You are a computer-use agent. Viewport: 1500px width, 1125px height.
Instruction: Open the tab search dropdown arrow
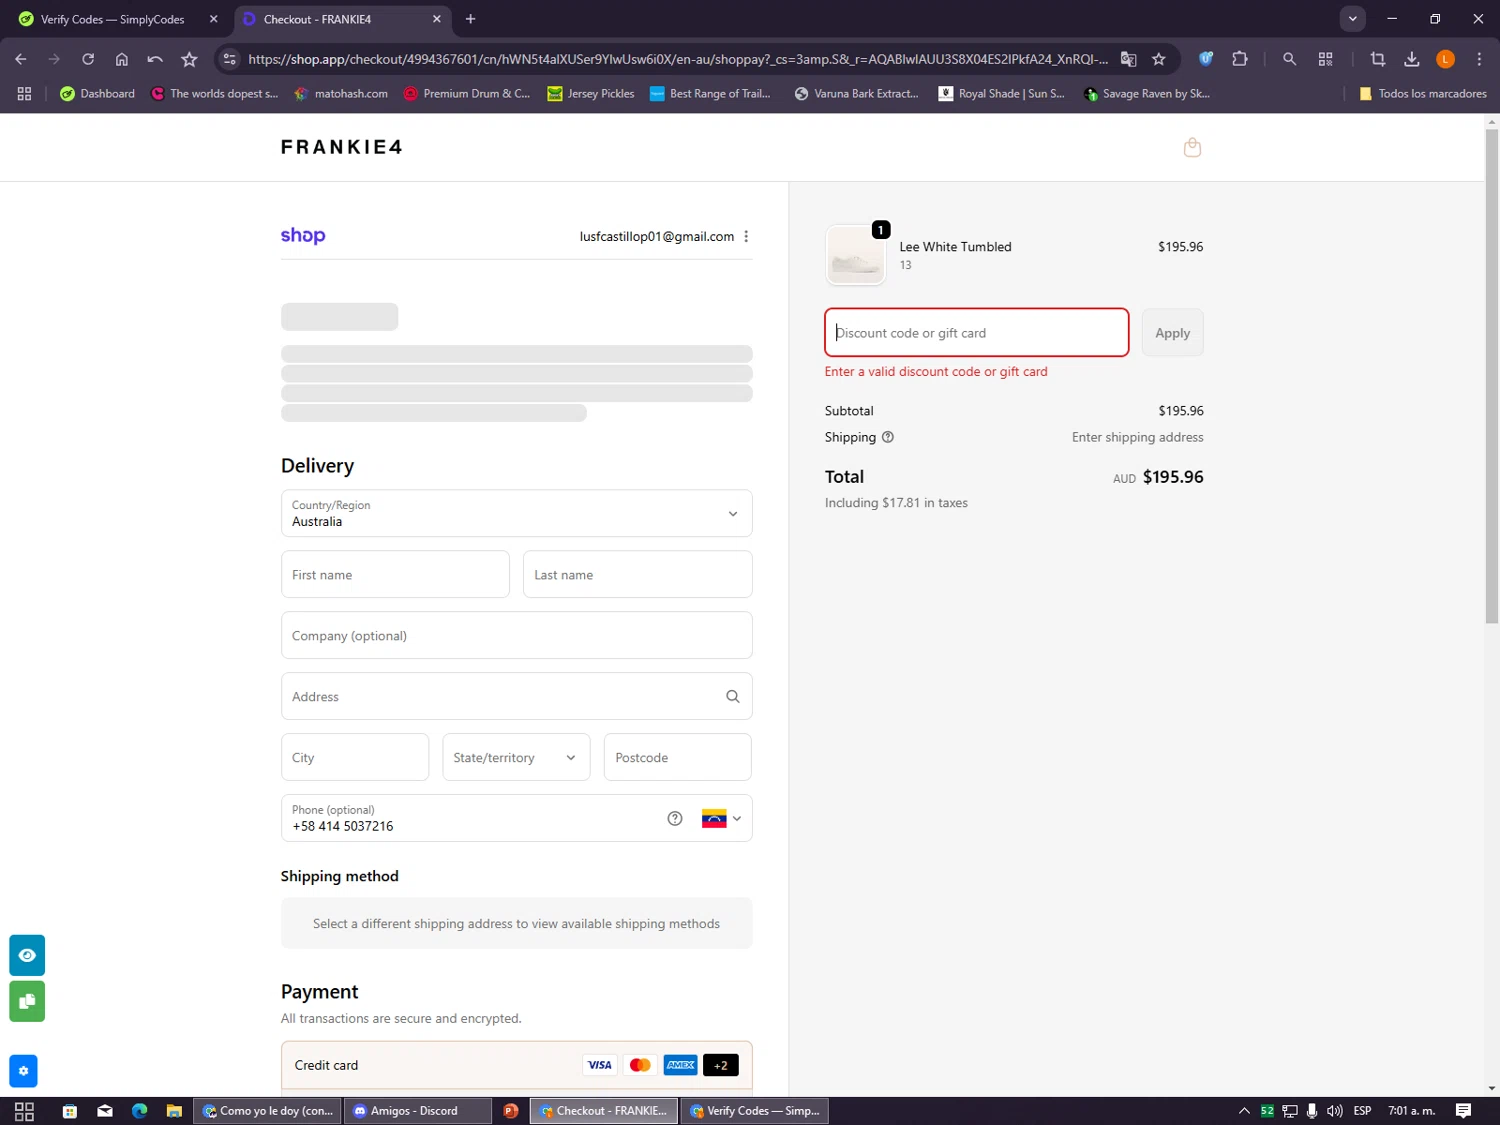pyautogui.click(x=1352, y=19)
